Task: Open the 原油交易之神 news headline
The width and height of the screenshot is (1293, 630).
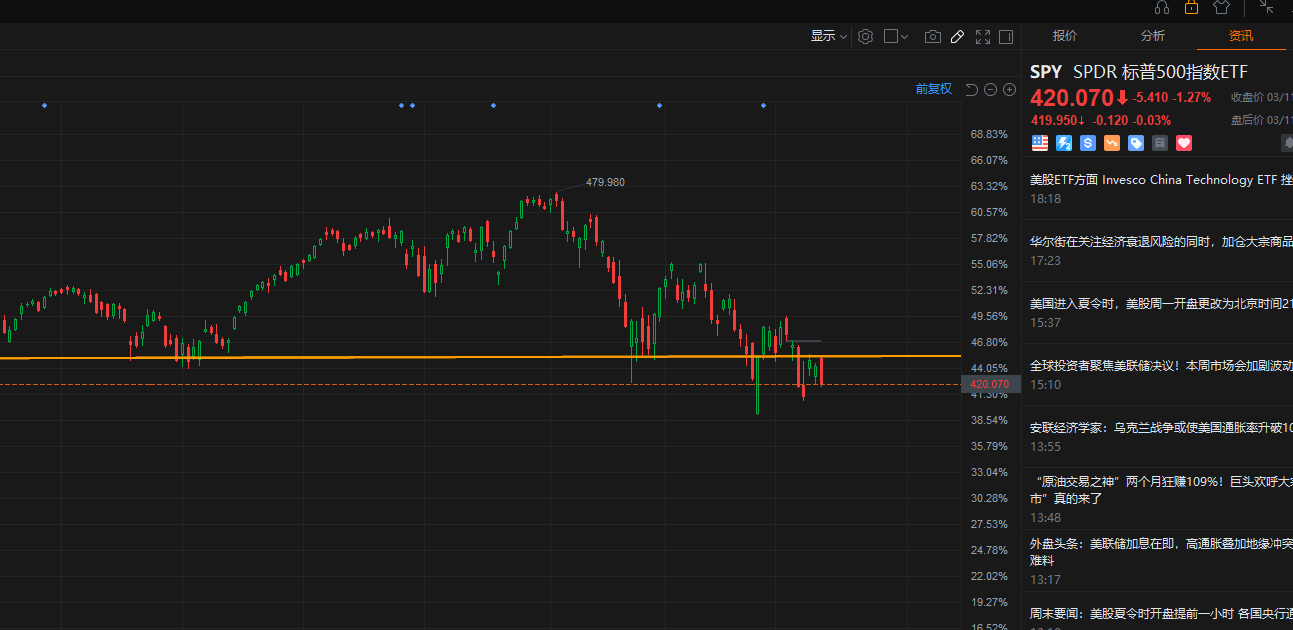Action: [1161, 489]
